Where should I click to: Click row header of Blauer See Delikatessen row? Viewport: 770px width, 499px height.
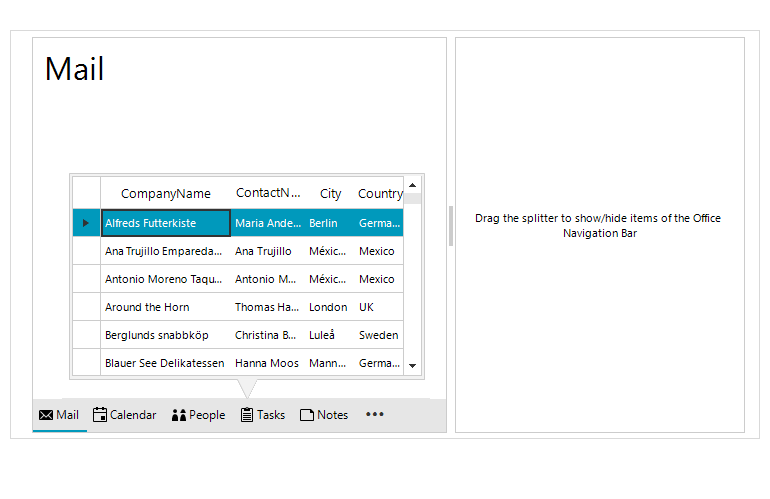point(86,363)
